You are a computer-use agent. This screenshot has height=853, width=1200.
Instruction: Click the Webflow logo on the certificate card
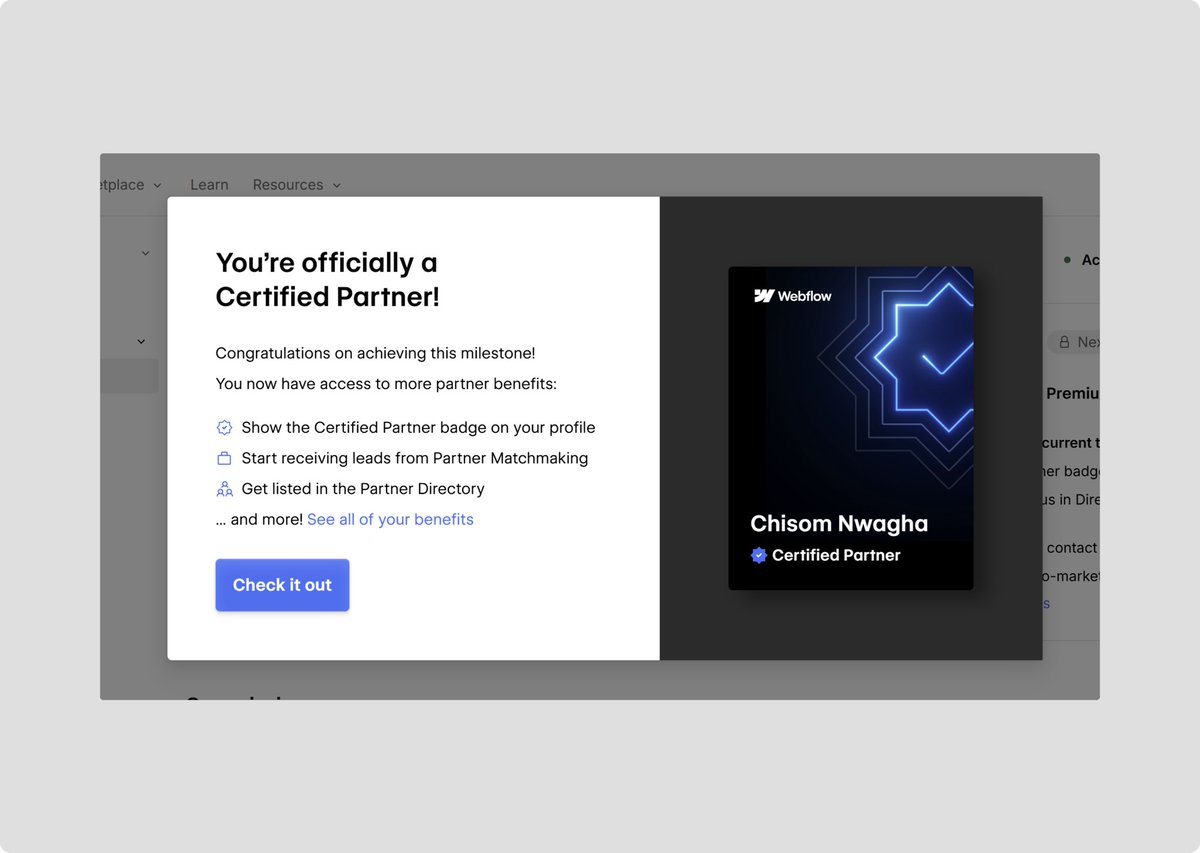[792, 296]
